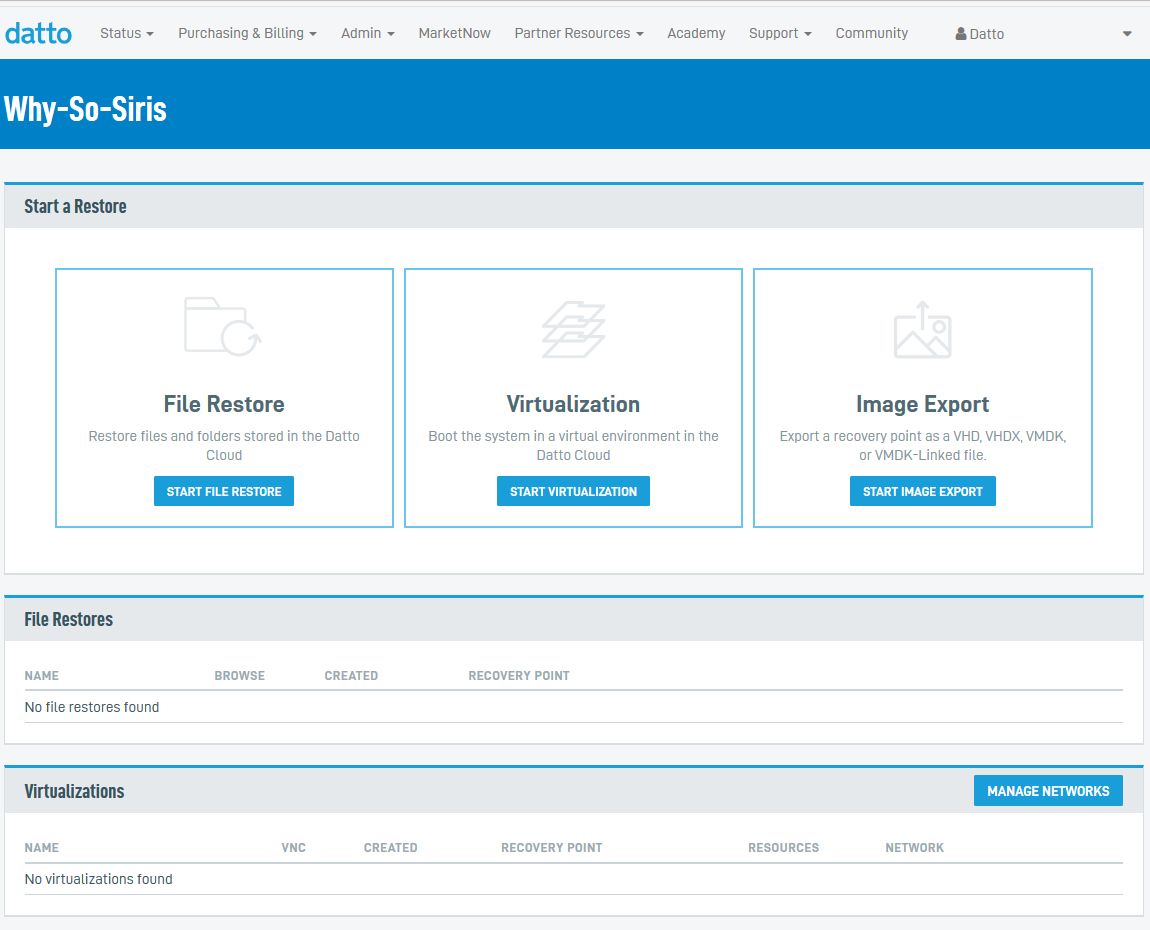Click the Datto user account icon
This screenshot has height=930, width=1150.
(961, 34)
